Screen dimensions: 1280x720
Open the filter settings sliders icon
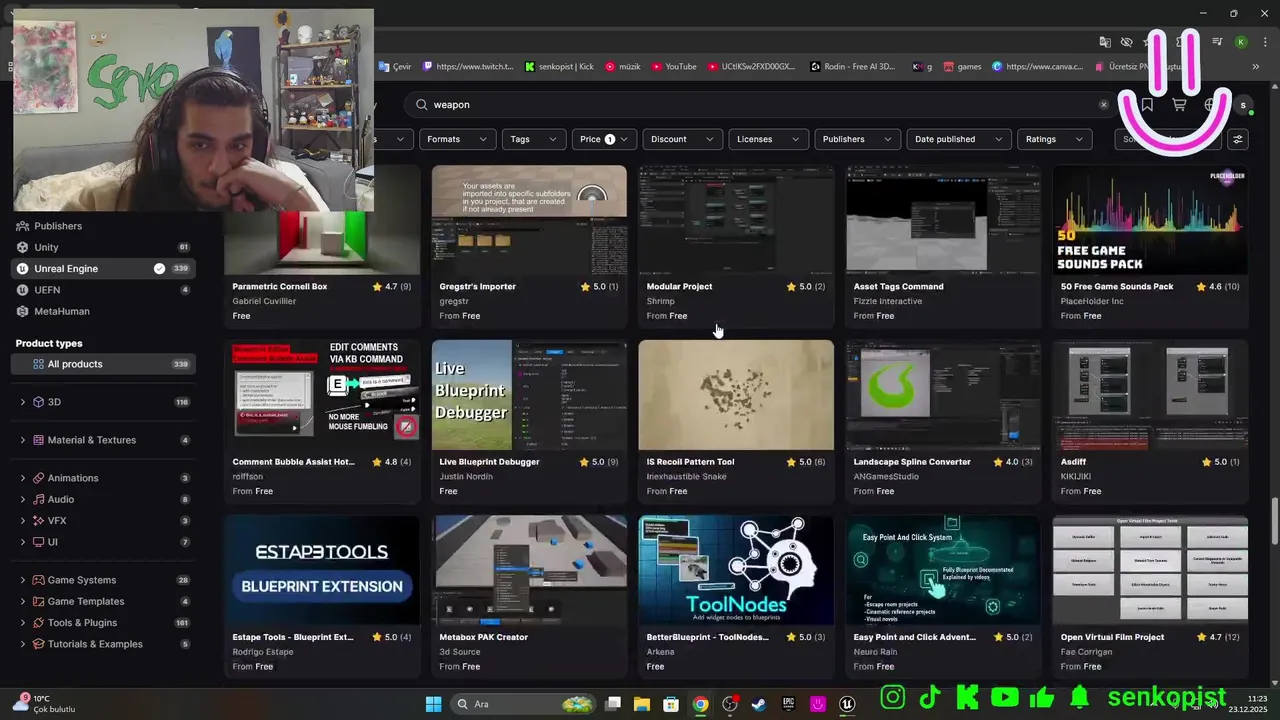1238,139
